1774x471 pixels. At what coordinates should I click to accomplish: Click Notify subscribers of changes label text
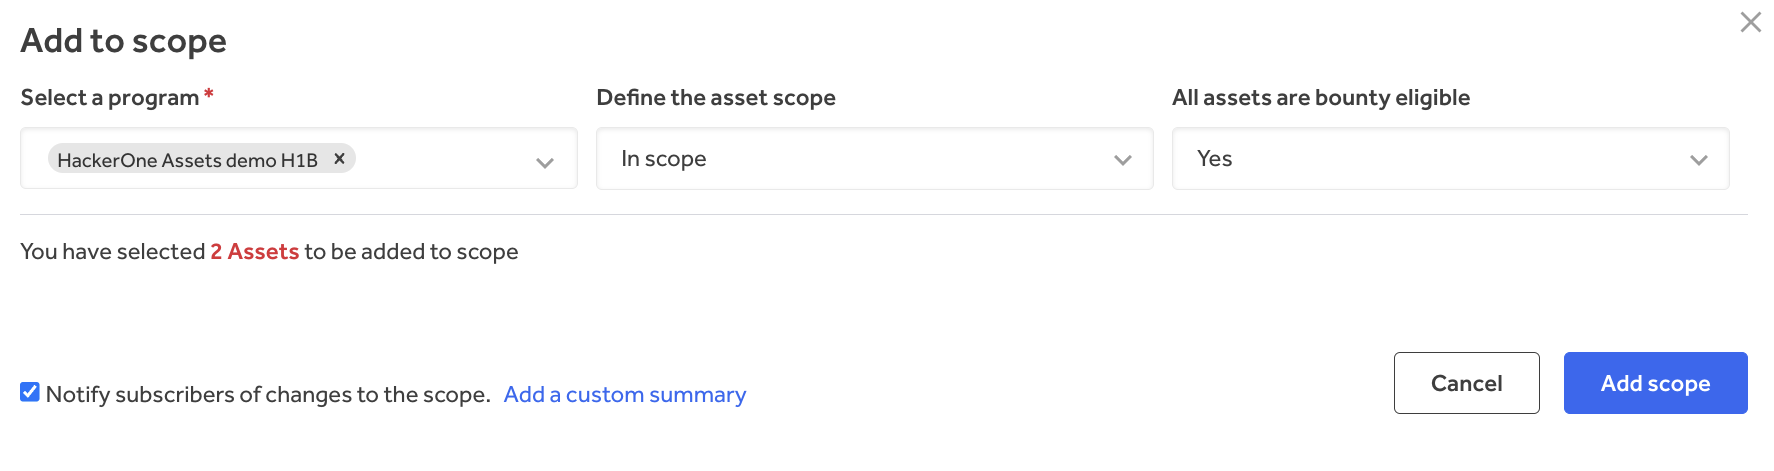pyautogui.click(x=268, y=394)
